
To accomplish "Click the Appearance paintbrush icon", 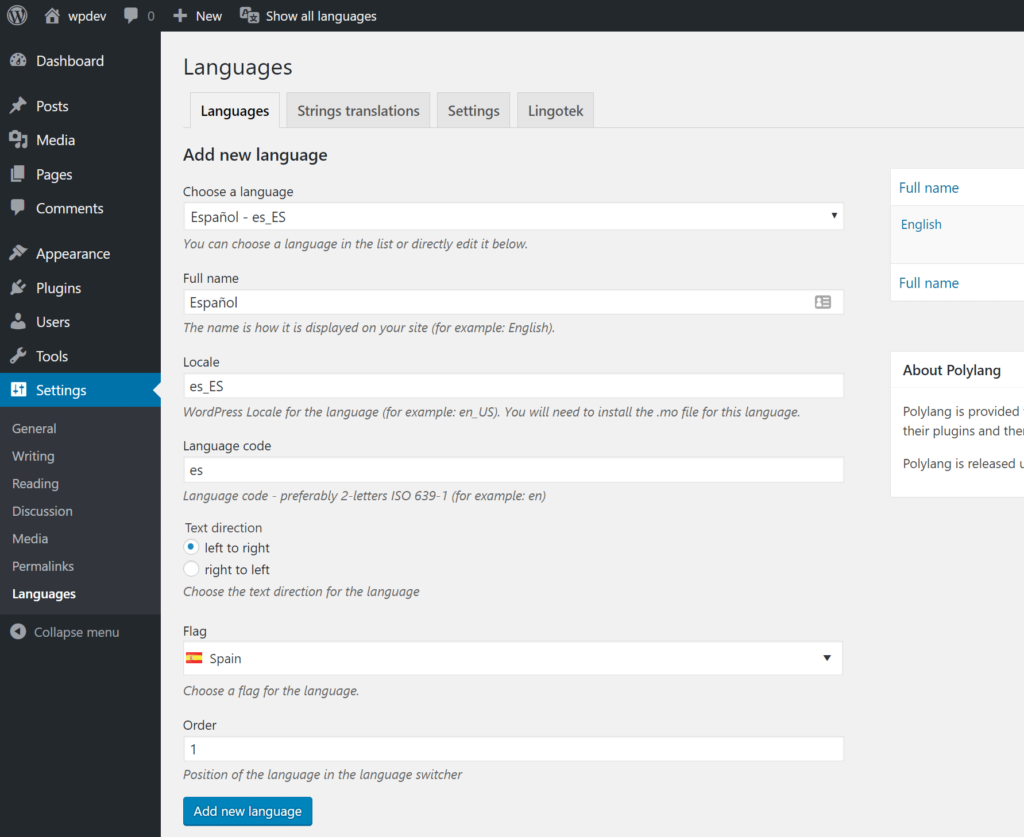I will point(18,254).
